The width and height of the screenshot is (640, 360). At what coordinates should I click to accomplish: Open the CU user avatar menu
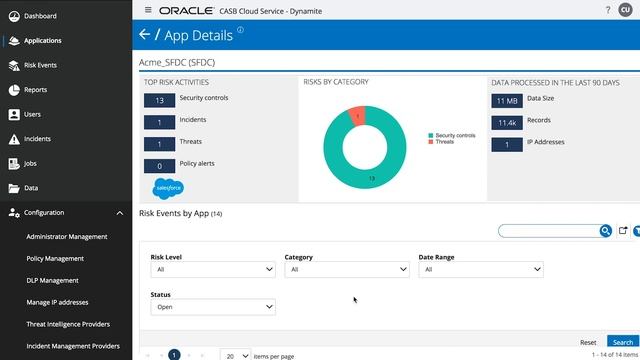pyautogui.click(x=625, y=10)
